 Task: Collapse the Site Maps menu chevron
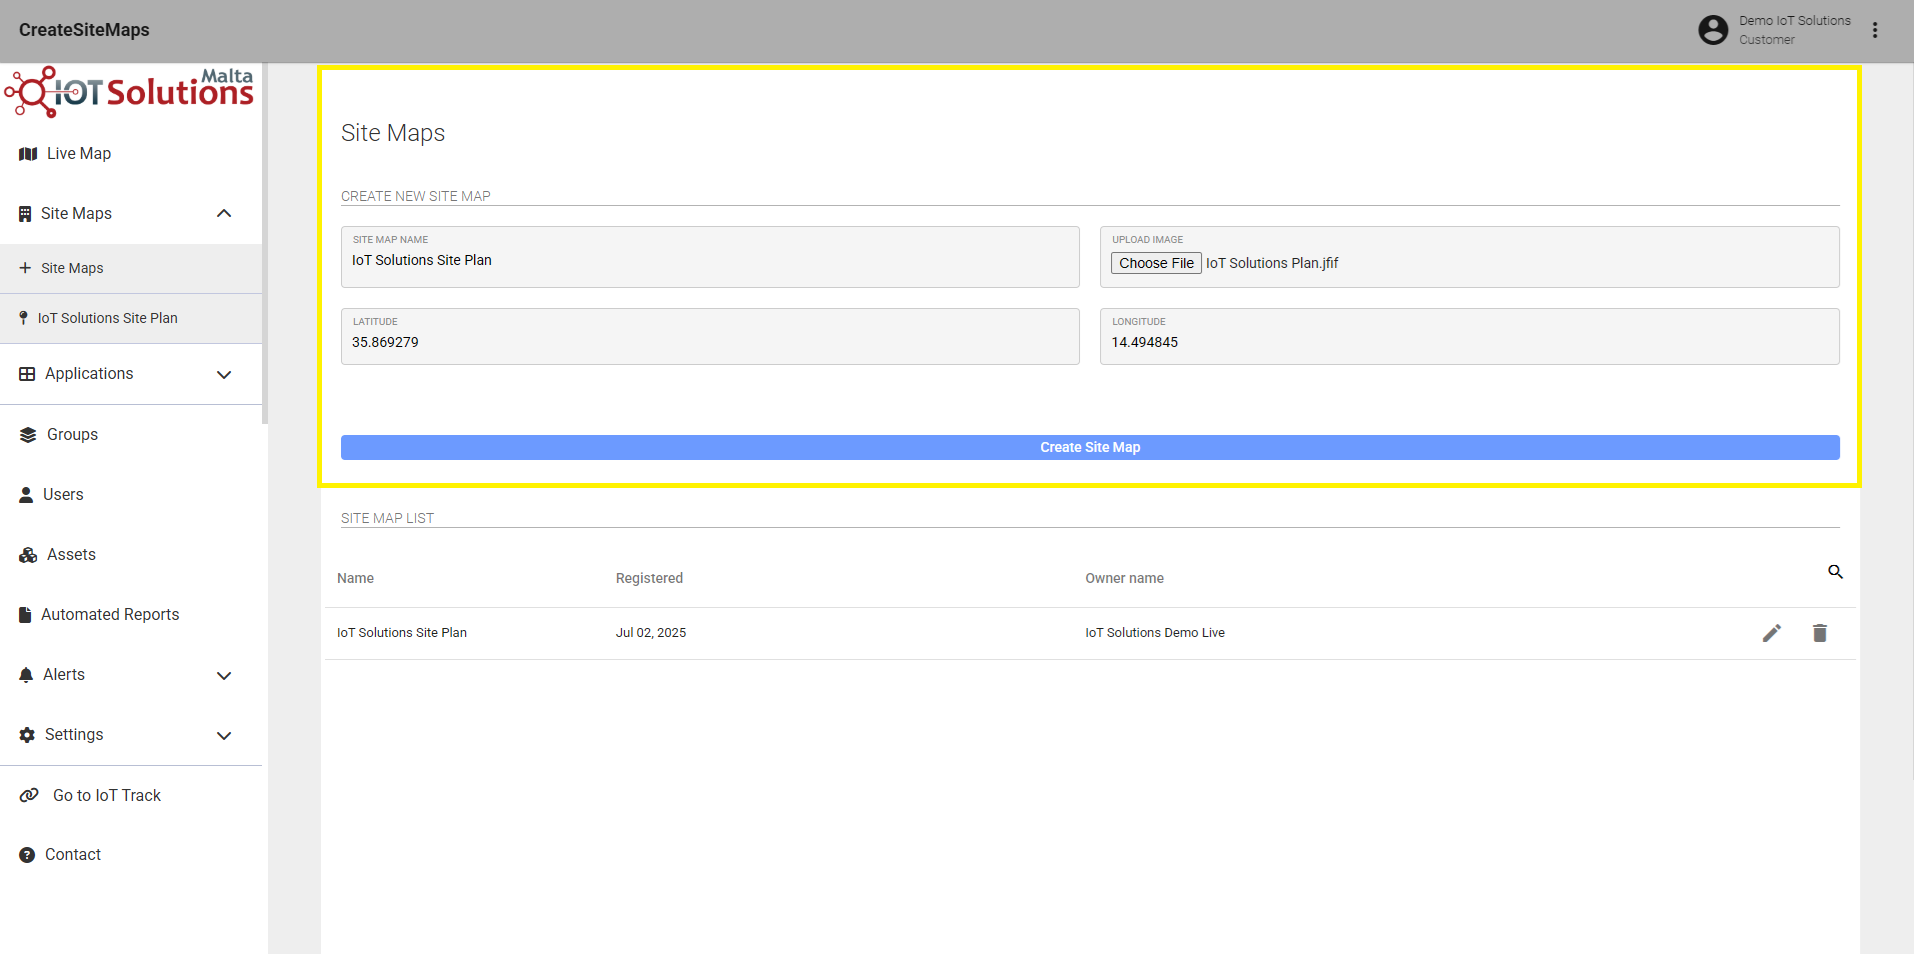(x=224, y=213)
